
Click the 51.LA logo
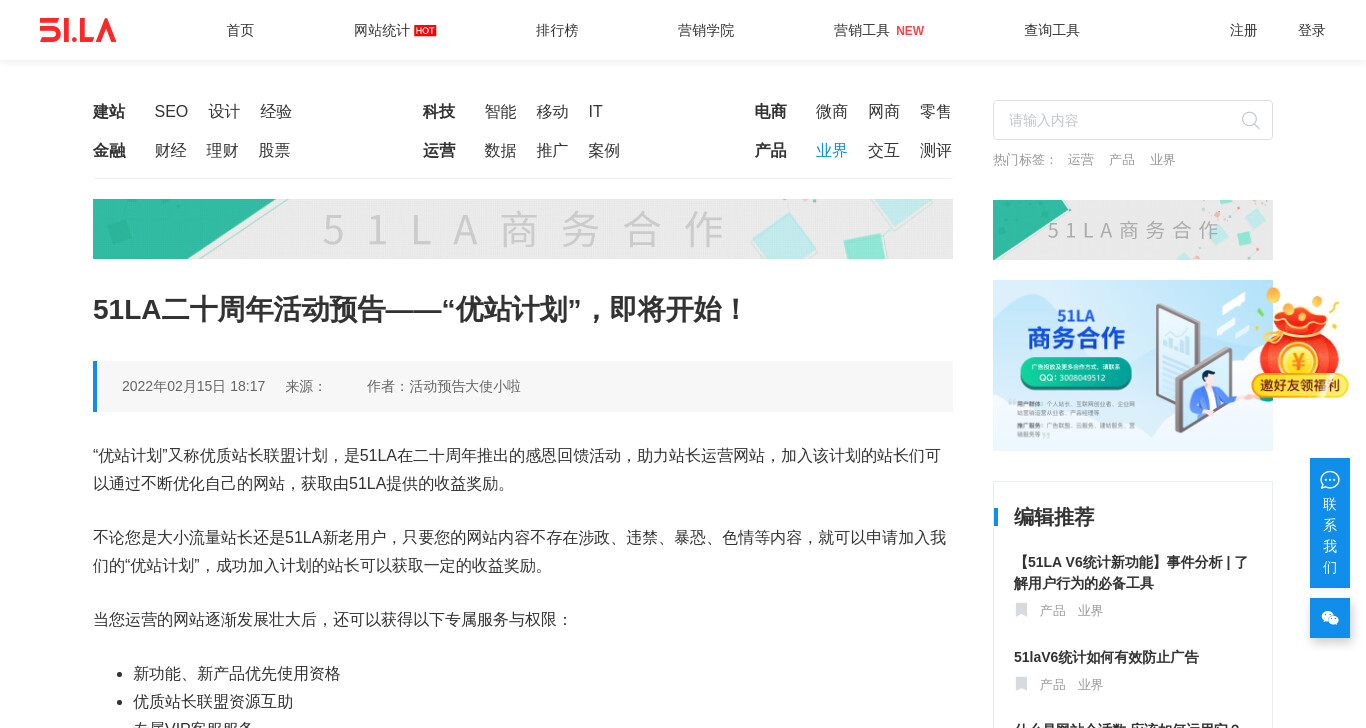[x=78, y=30]
